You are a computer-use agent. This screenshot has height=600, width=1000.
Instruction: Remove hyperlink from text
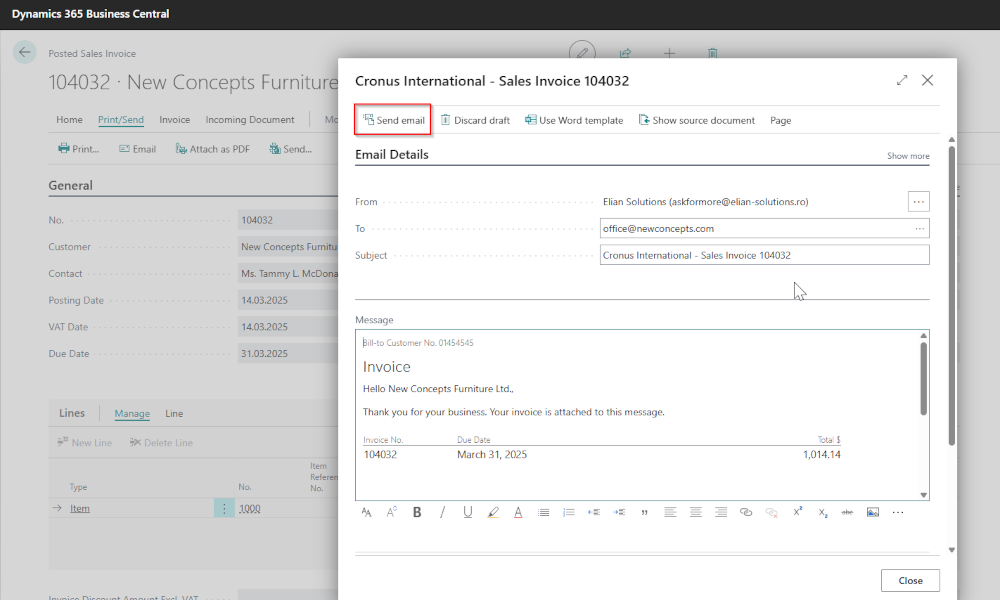click(x=771, y=512)
